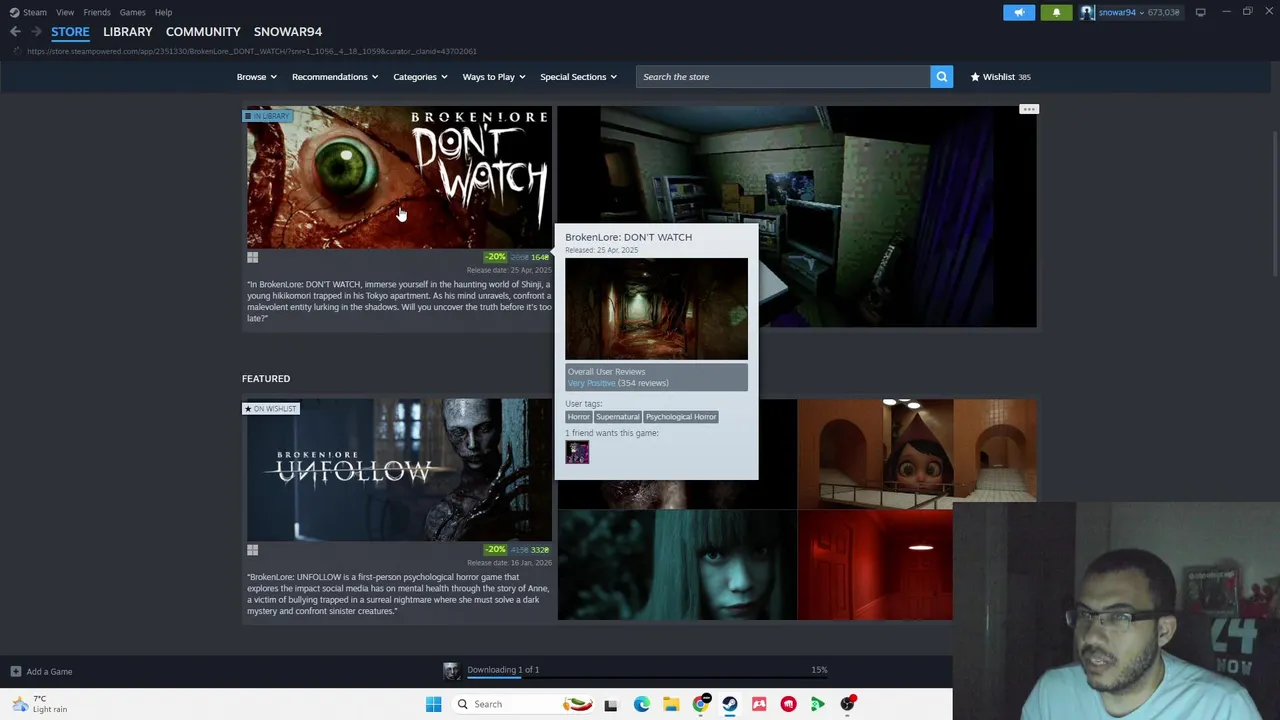This screenshot has width=1280, height=720.
Task: Click the Add a Game plus icon
Action: click(15, 671)
